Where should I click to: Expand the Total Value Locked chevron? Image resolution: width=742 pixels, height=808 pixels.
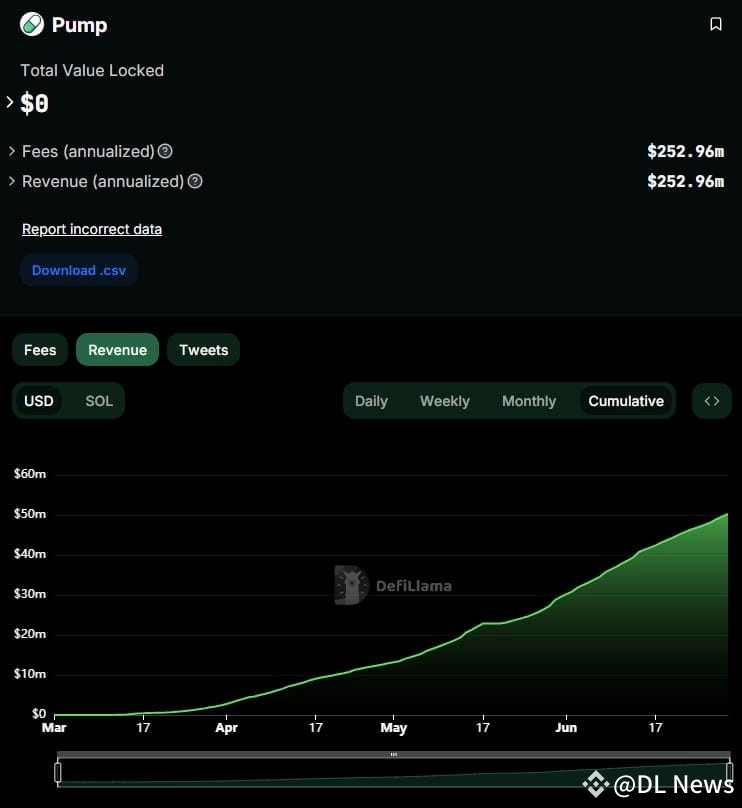pyautogui.click(x=10, y=102)
